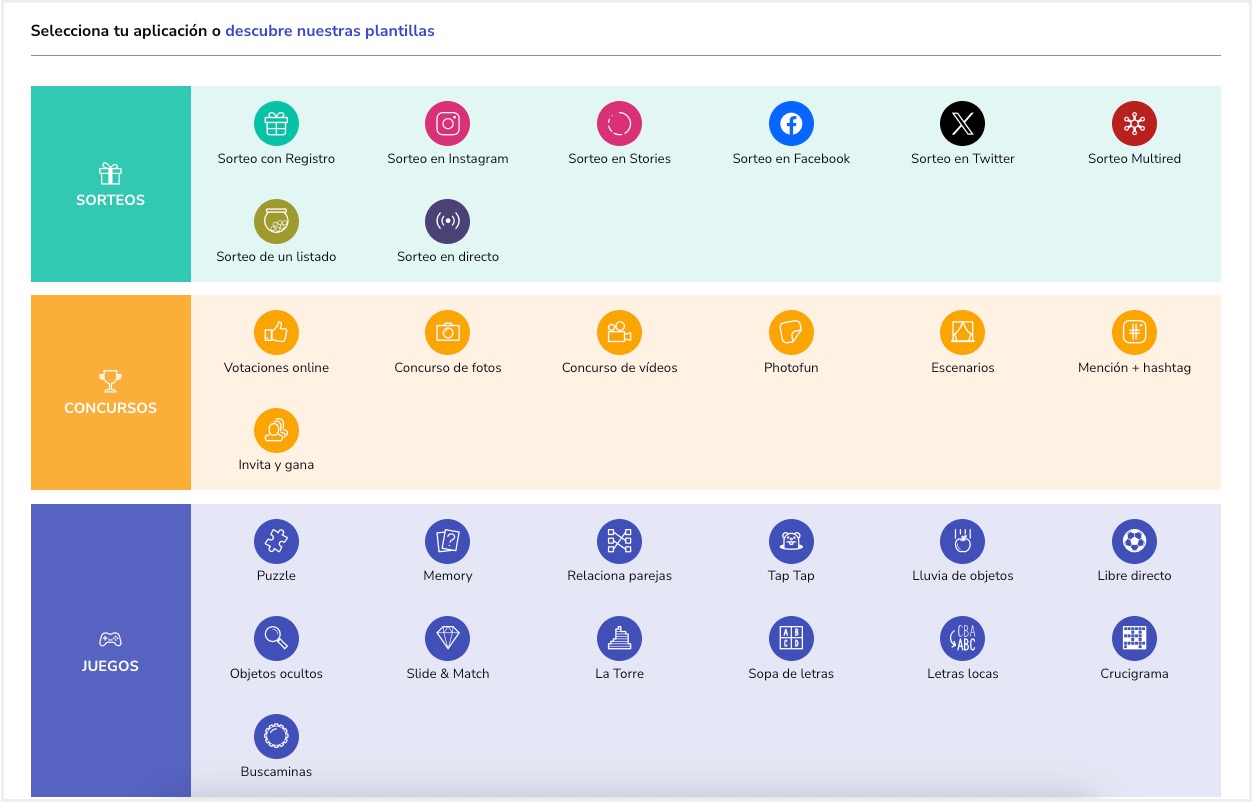Select the Votaciones online thumbs-up icon
The width and height of the screenshot is (1252, 803).
pyautogui.click(x=276, y=333)
